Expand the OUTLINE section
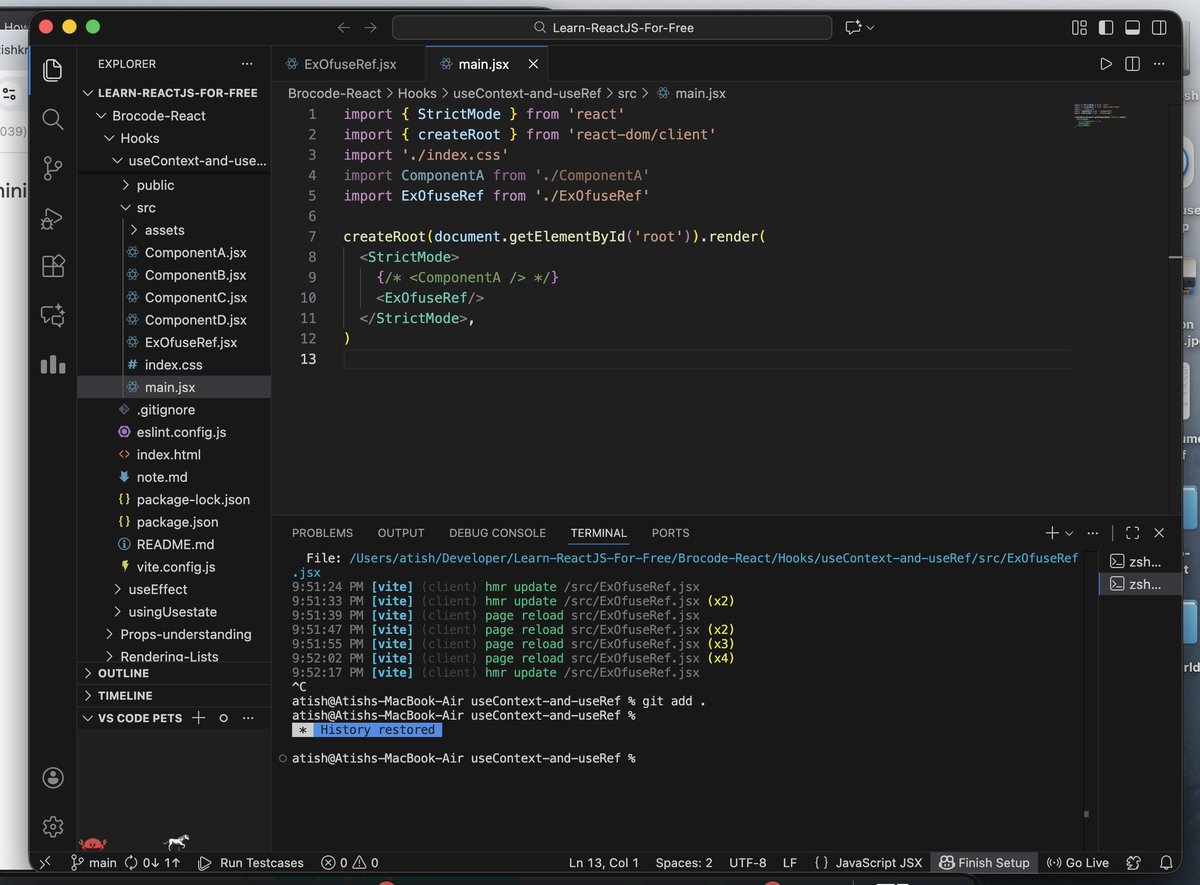Viewport: 1200px width, 885px height. coord(174,673)
